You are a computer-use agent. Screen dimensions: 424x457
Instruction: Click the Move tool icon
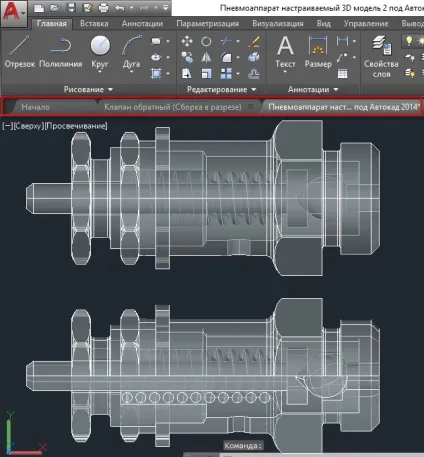[x=187, y=41]
